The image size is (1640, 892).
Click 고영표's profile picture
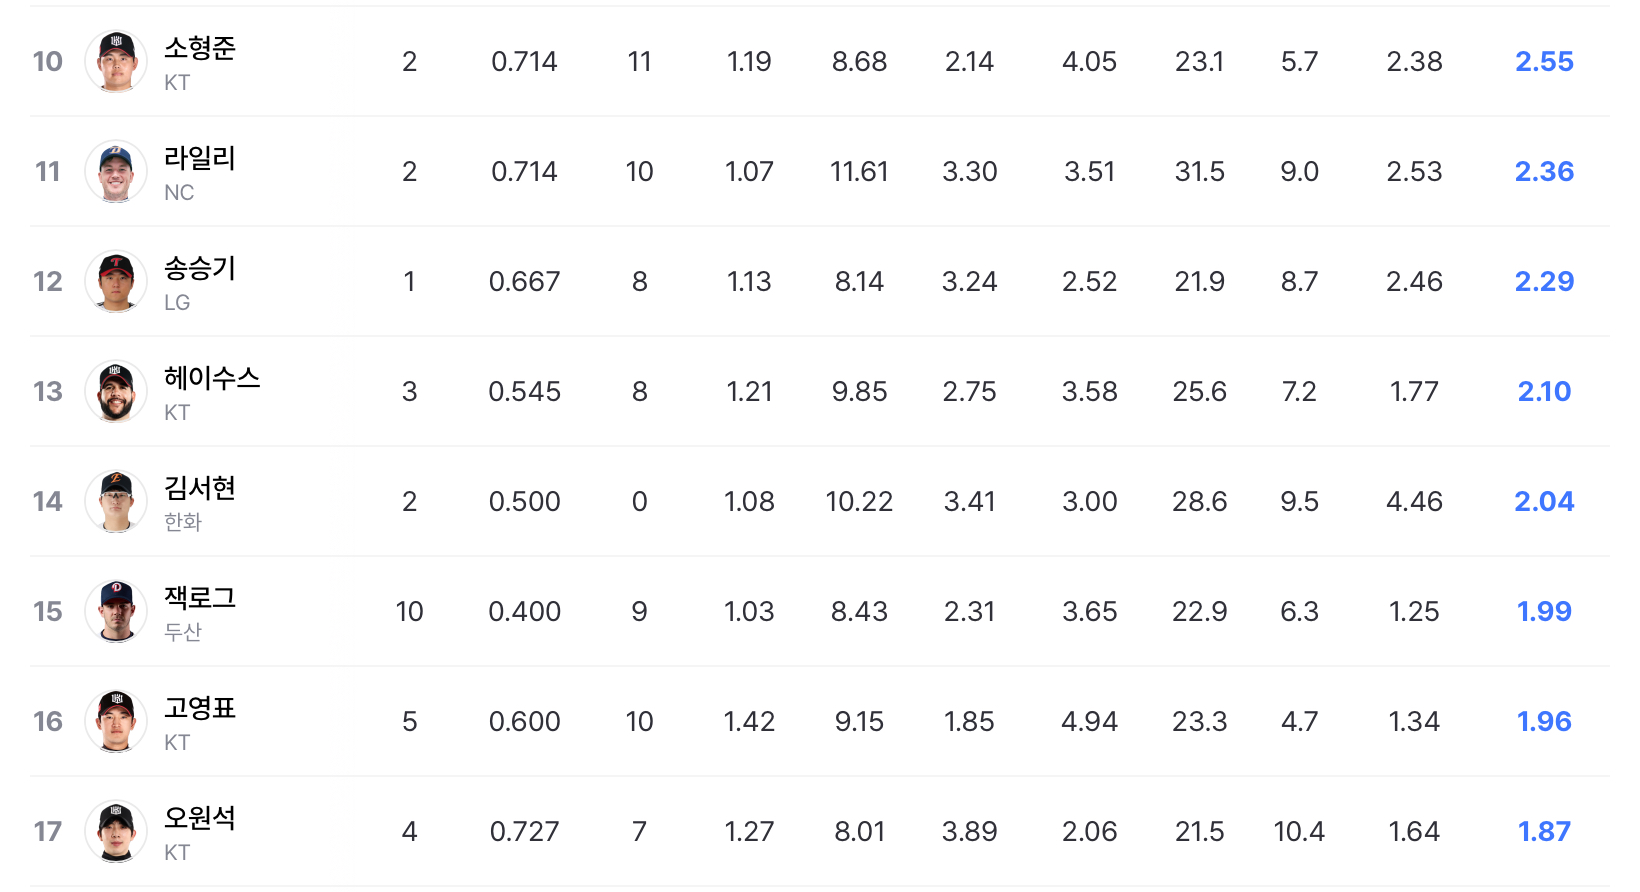tap(116, 721)
